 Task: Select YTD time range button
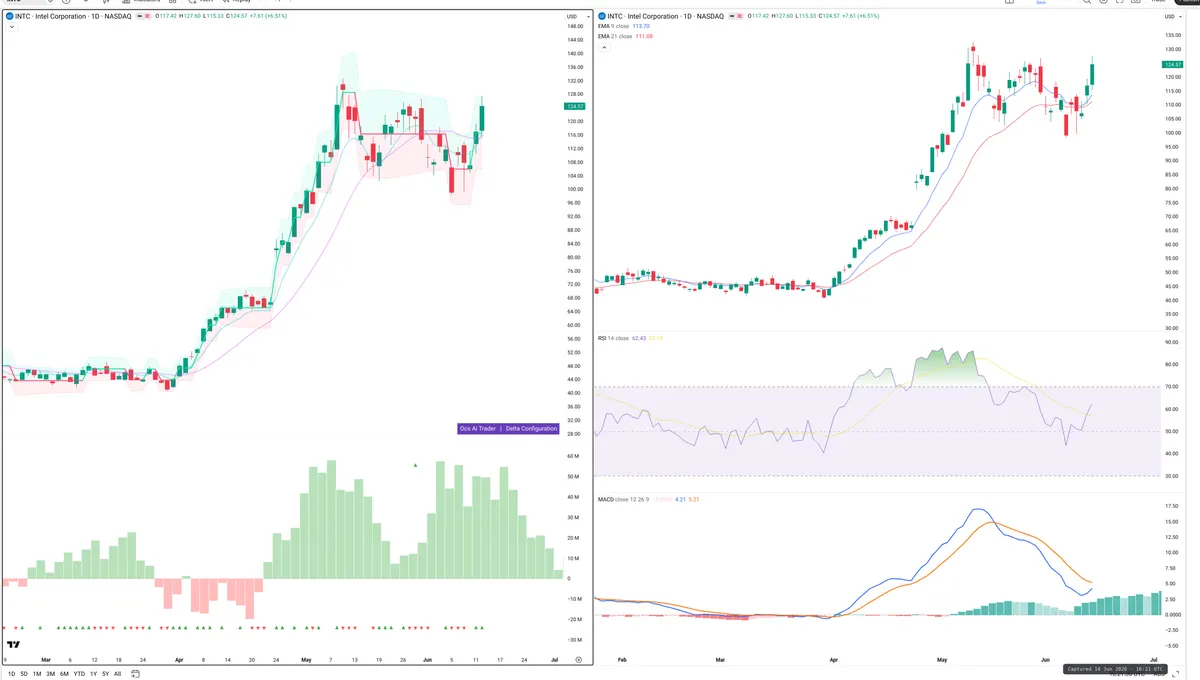coord(79,674)
